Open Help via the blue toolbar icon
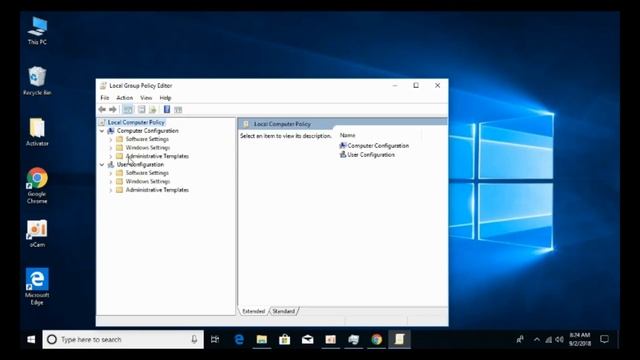 pos(167,109)
